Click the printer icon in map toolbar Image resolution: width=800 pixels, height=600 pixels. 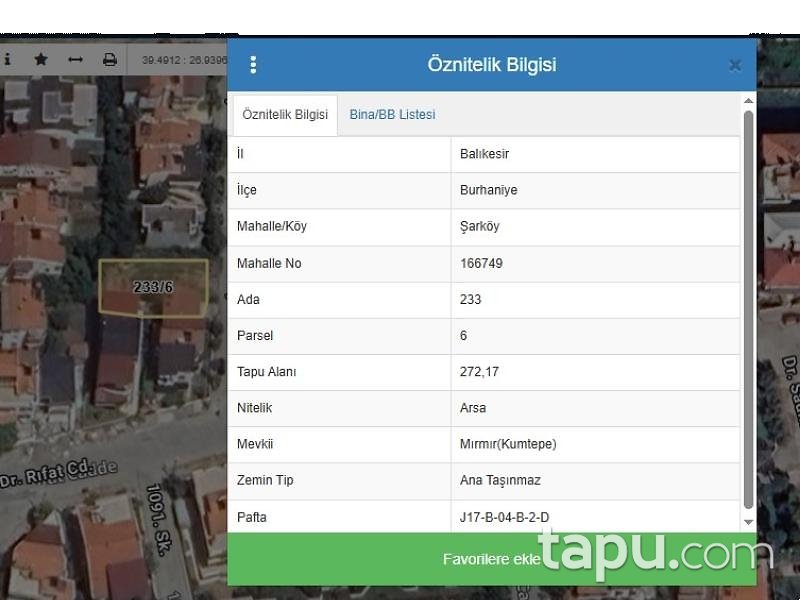click(x=110, y=60)
